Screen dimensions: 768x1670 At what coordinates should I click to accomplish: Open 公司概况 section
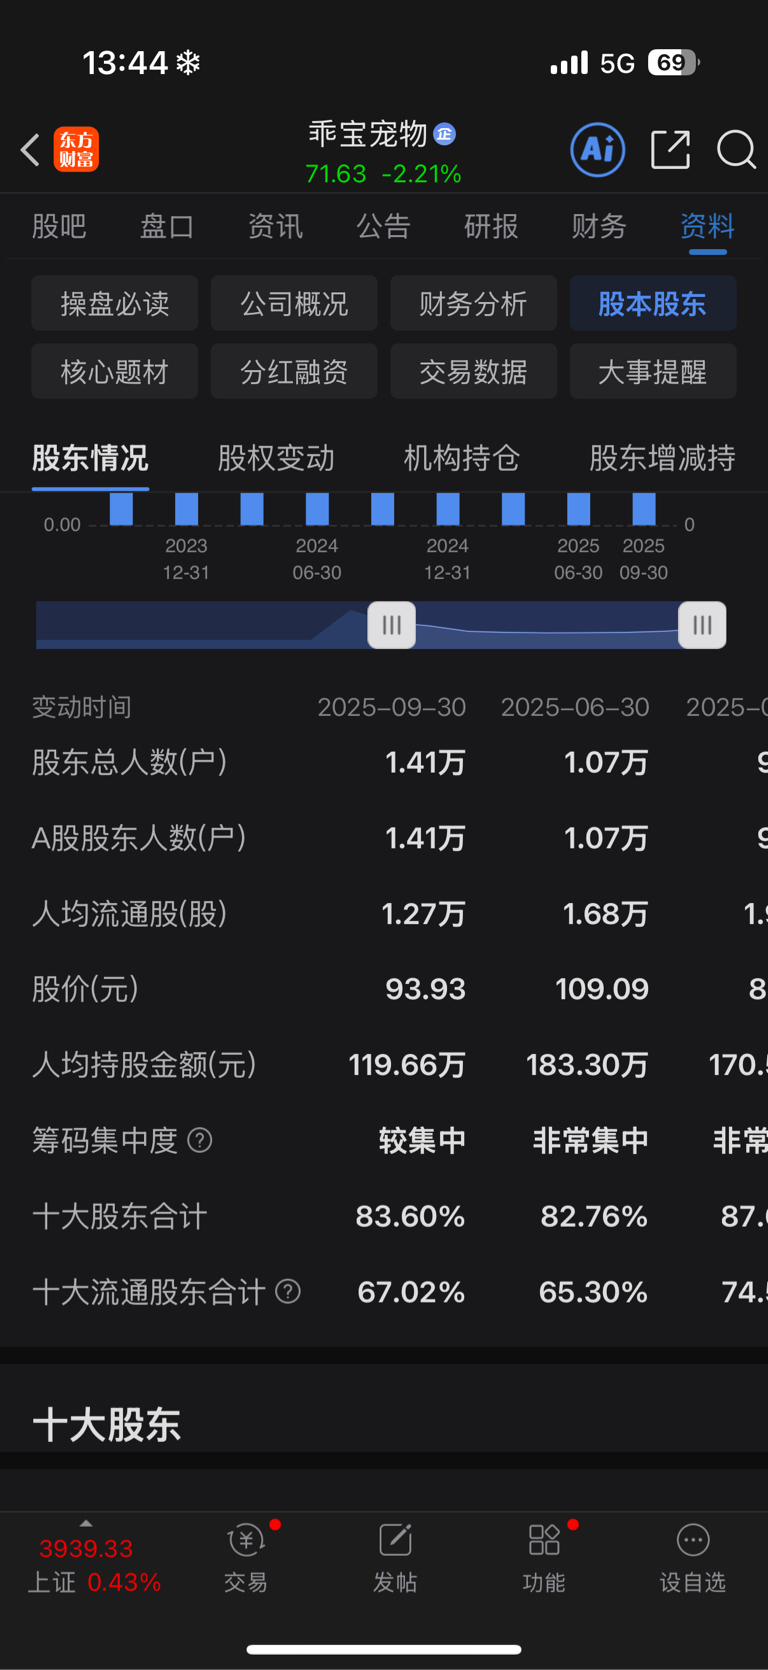294,303
